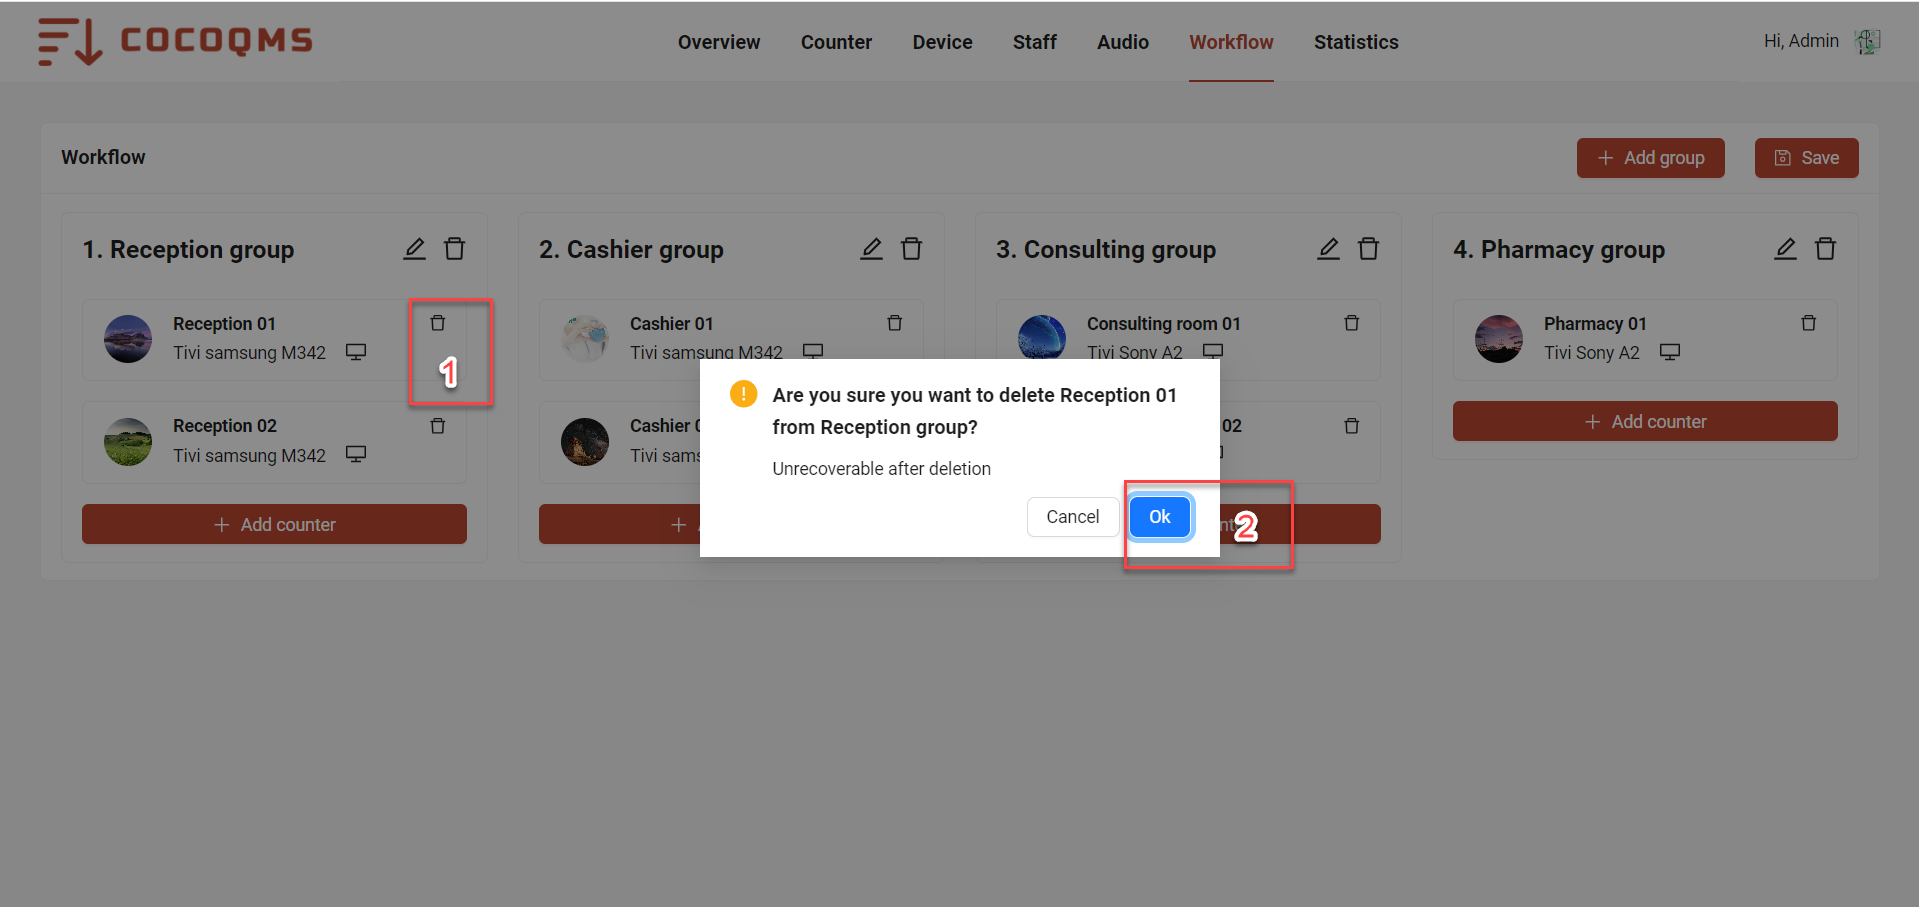Delete the Reception group using trash icon
This screenshot has height=907, width=1919.
(x=454, y=249)
